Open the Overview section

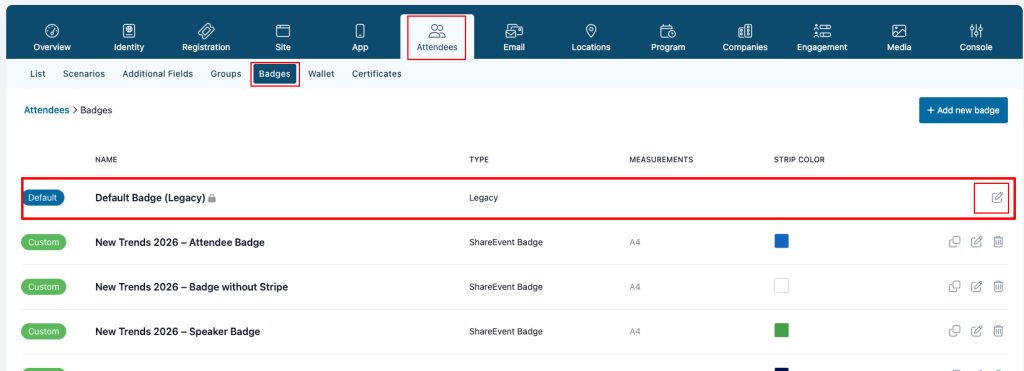tap(52, 37)
